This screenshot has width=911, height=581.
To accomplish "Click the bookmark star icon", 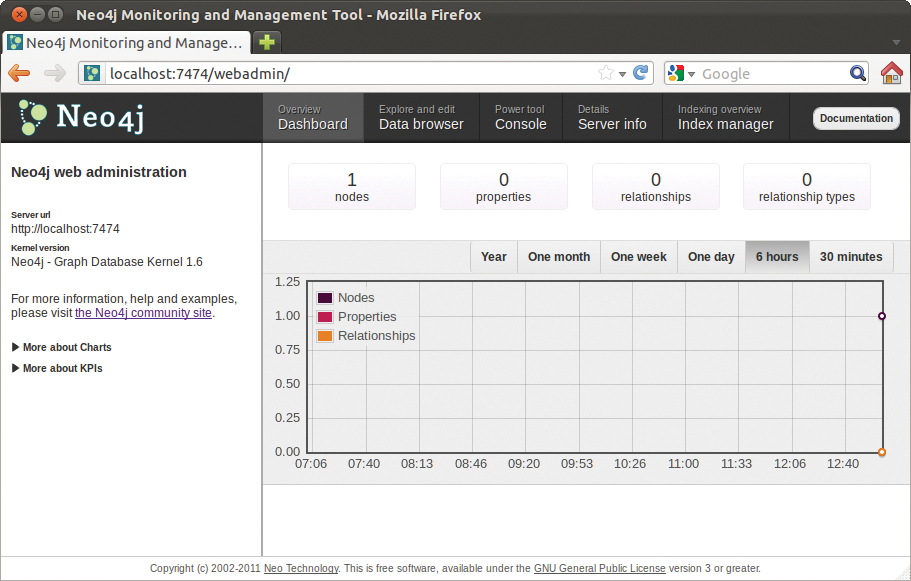I will [607, 73].
